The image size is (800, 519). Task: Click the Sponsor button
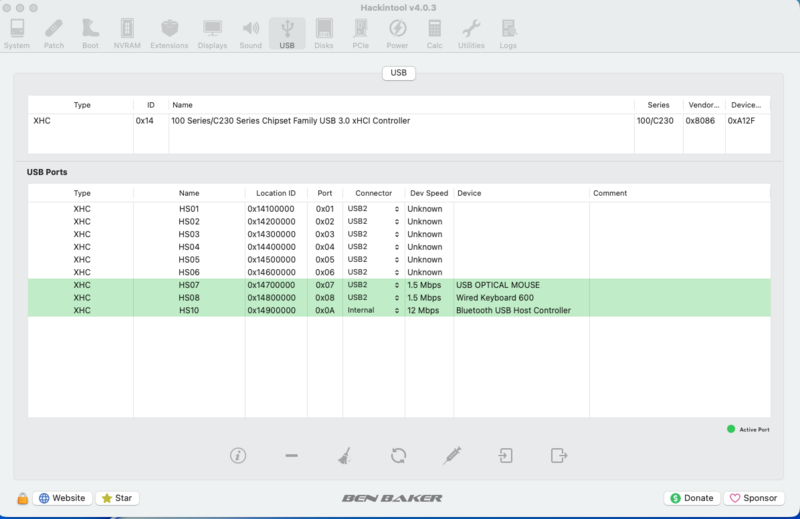[x=751, y=498]
